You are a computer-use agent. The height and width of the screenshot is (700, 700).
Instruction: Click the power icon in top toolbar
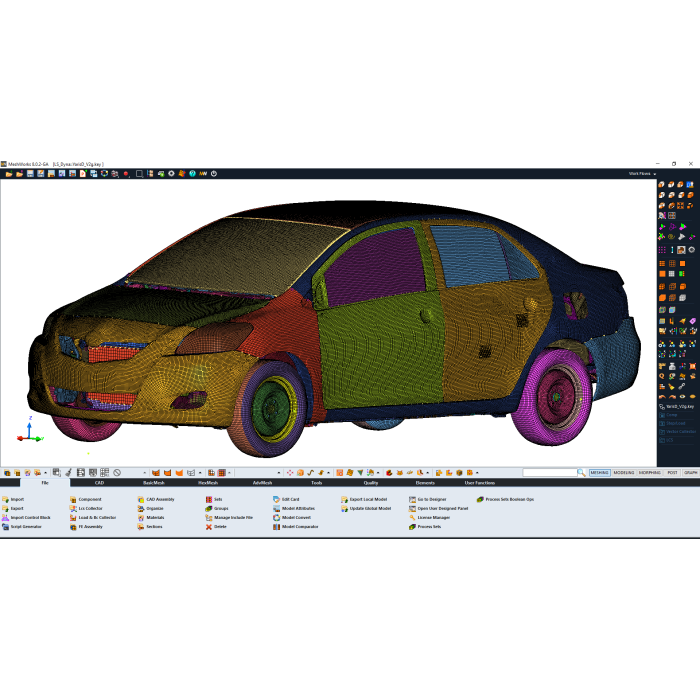tap(213, 173)
